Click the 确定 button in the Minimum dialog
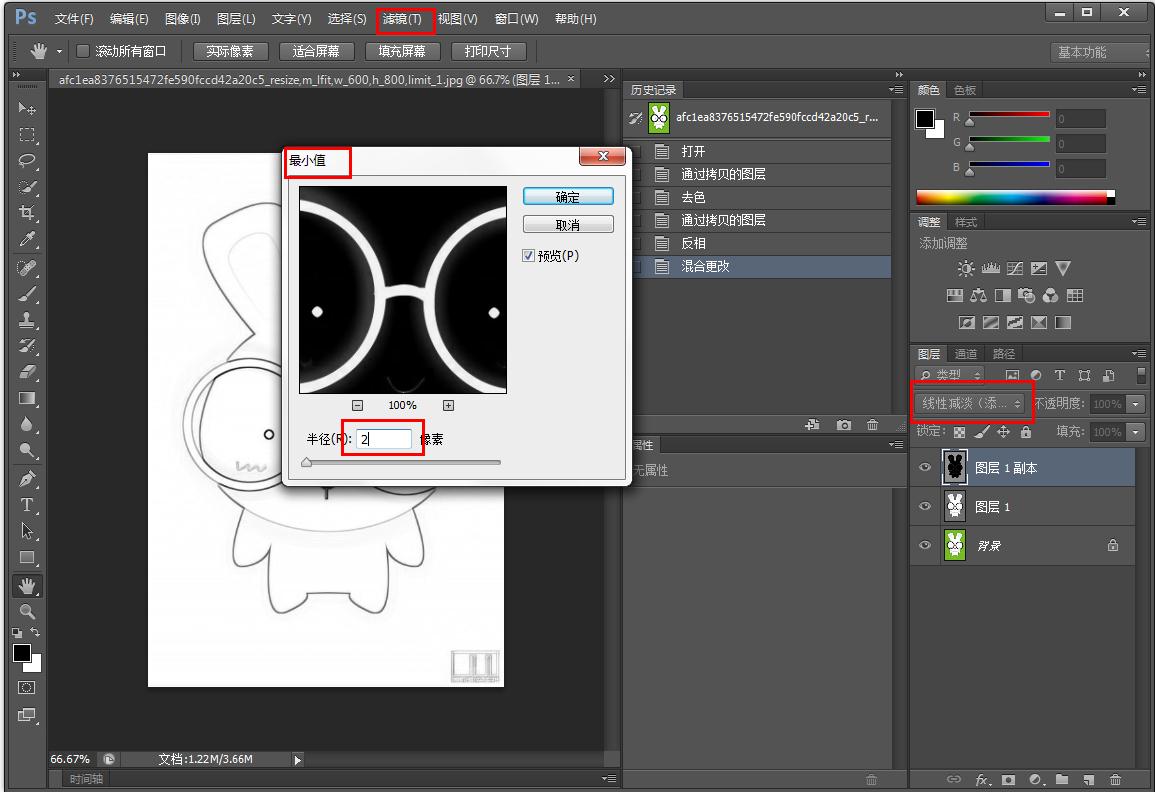The image size is (1155, 792). (x=567, y=197)
